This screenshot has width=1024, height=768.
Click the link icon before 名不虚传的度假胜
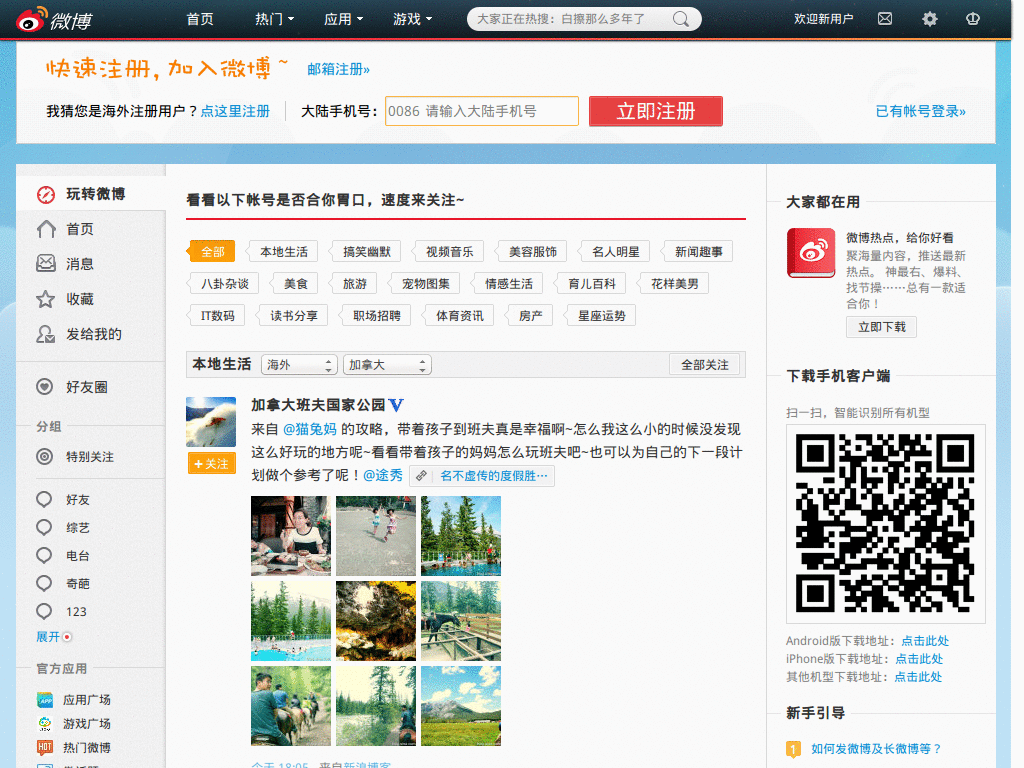[x=422, y=476]
